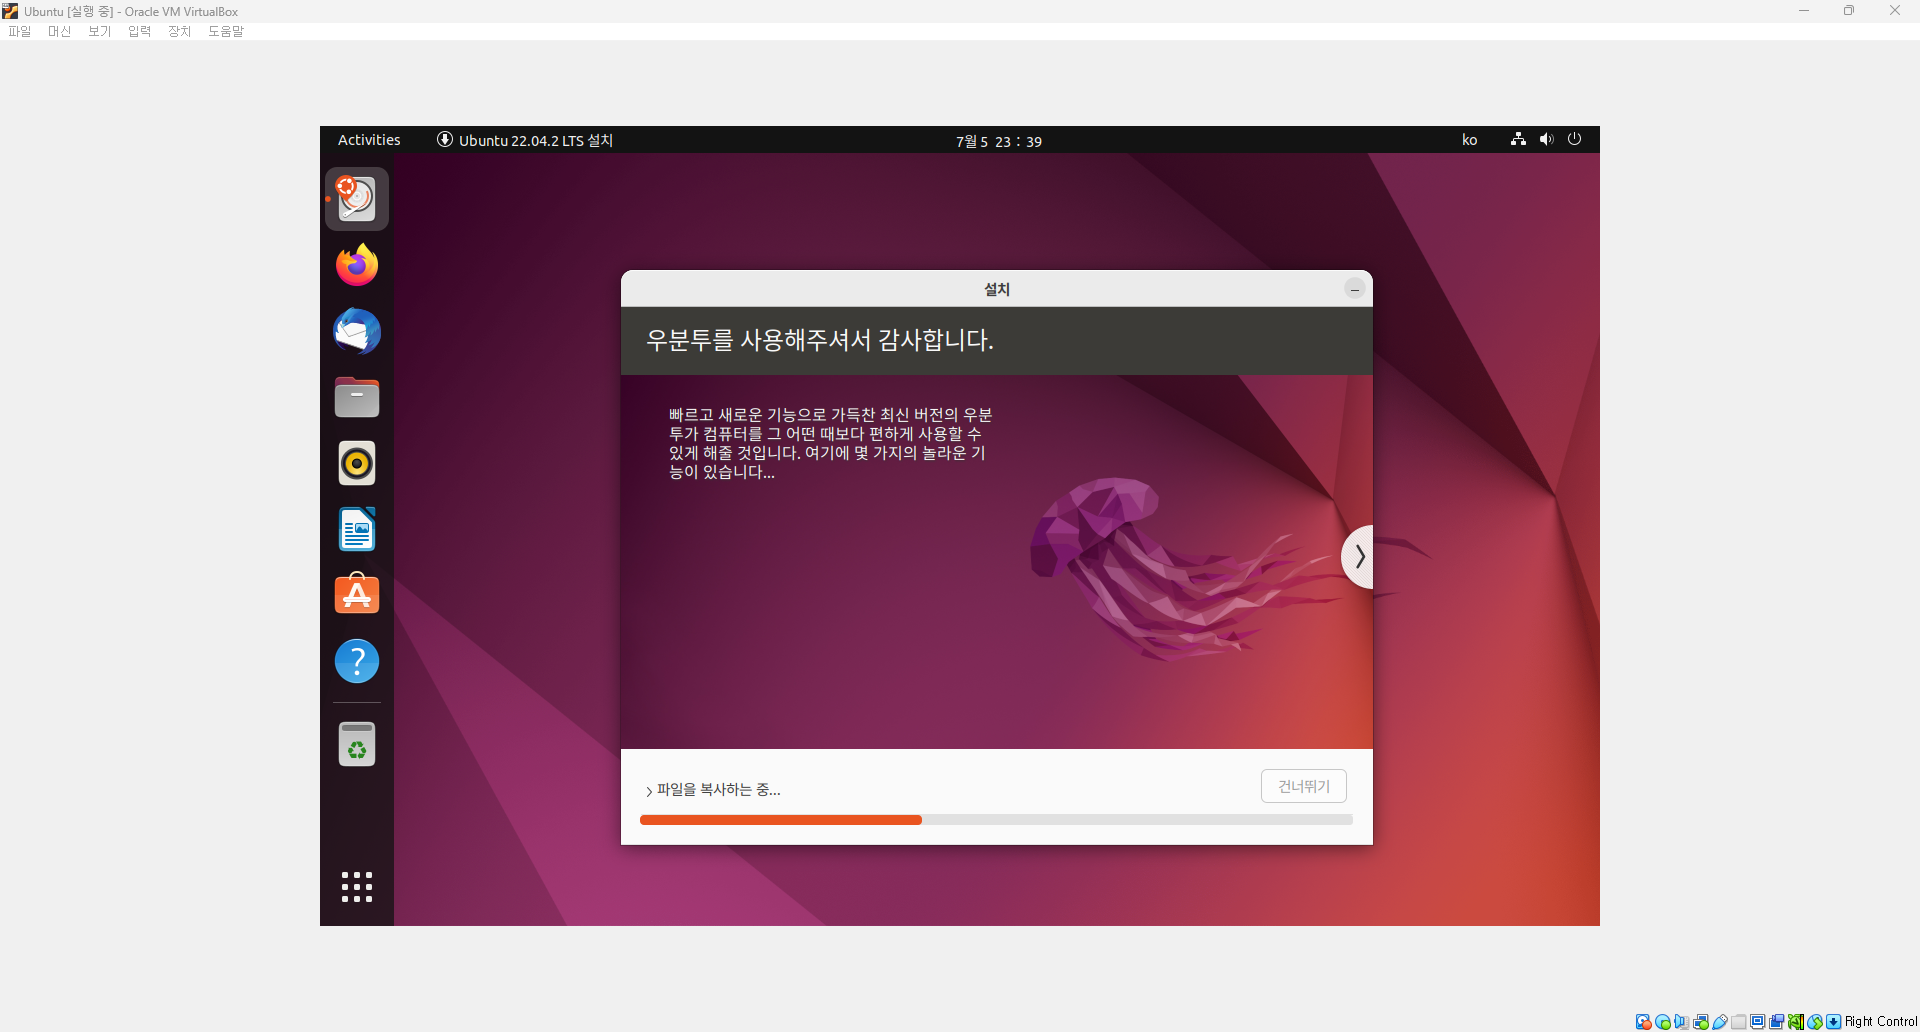This screenshot has width=1920, height=1032.
Task: Click VirtualBox audio indicator in status bar
Action: click(x=1681, y=1022)
